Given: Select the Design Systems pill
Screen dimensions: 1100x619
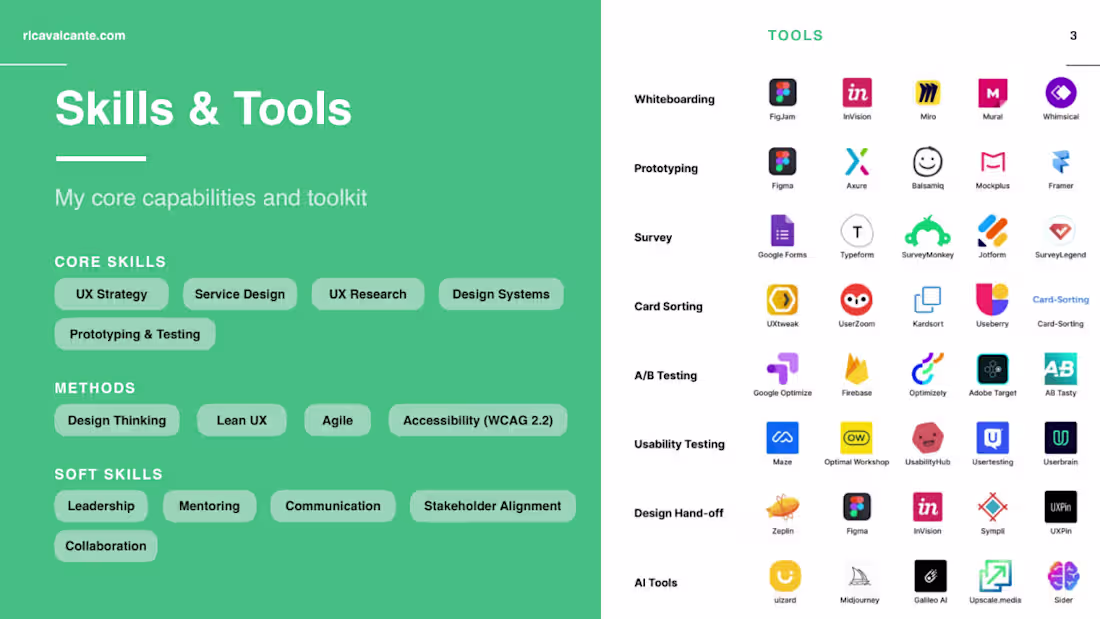Looking at the screenshot, I should [x=501, y=294].
